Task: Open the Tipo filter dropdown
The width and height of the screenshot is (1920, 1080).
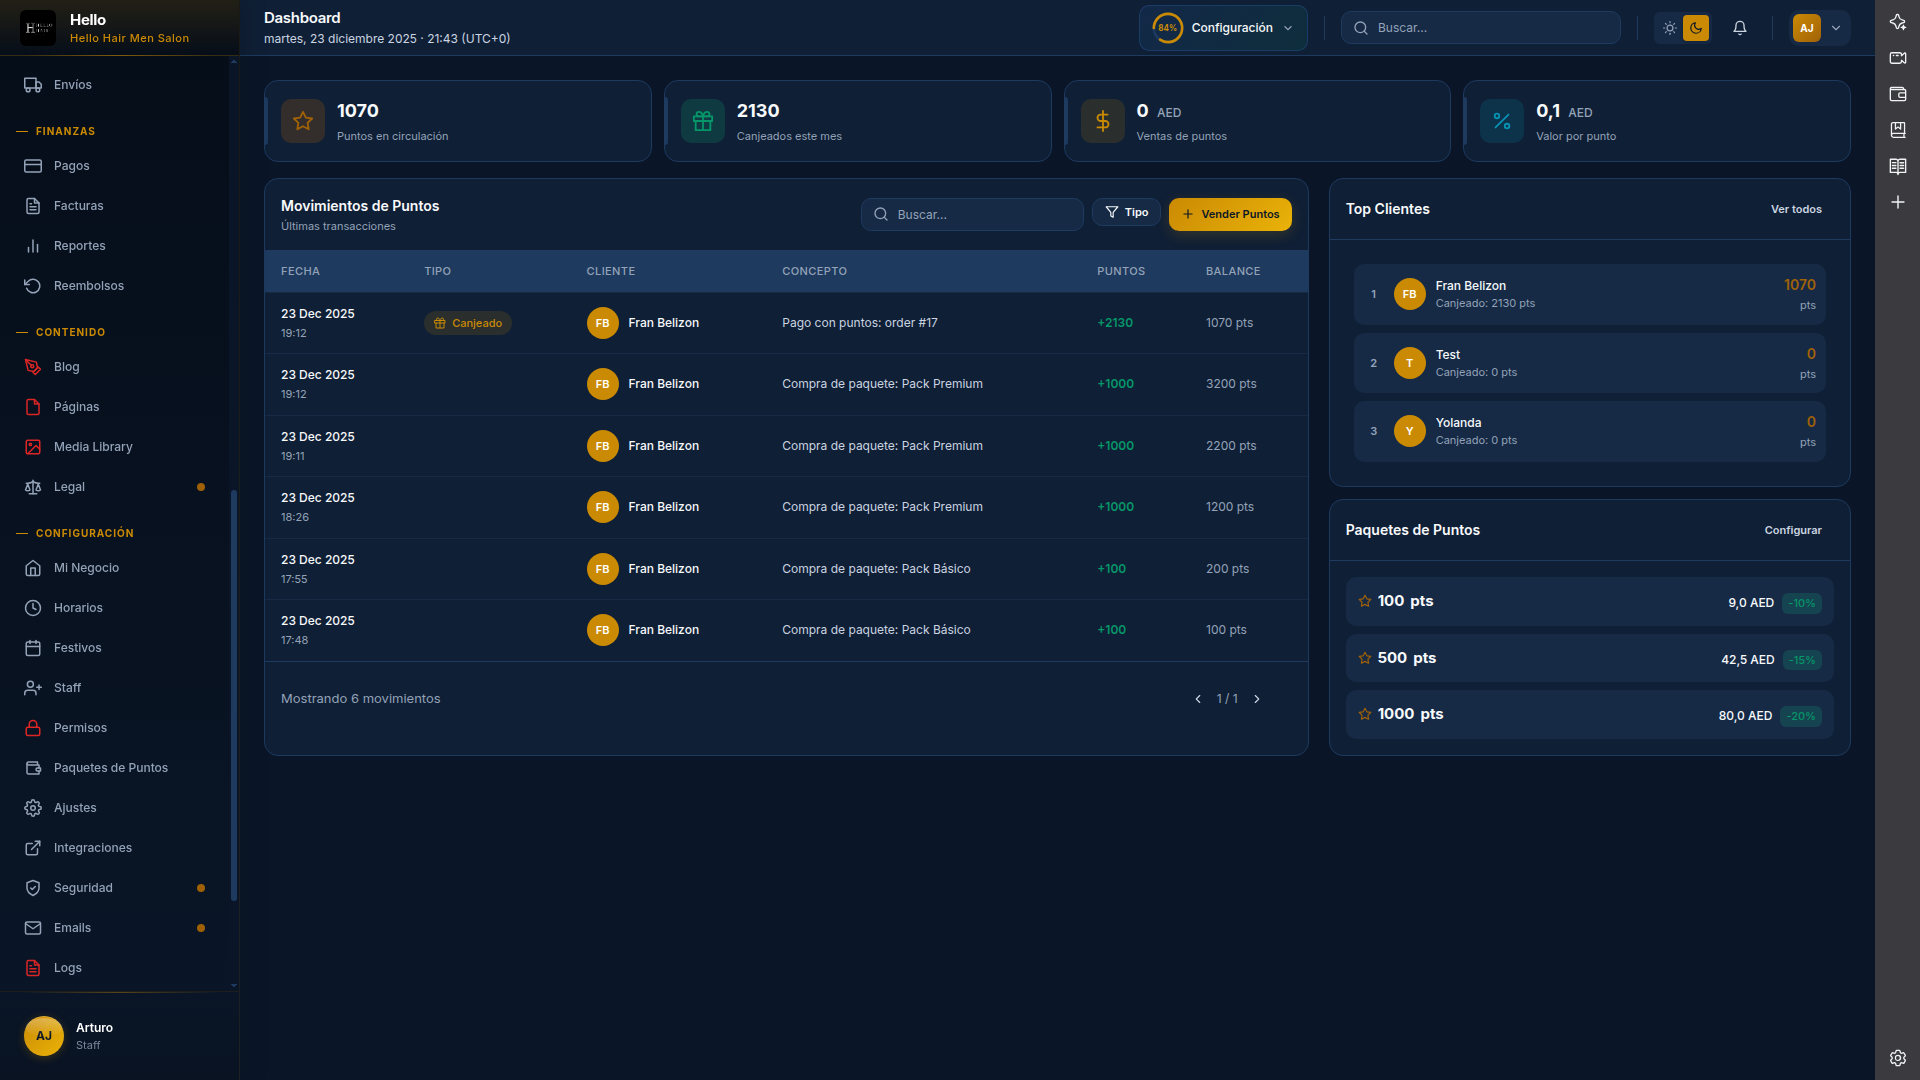Action: click(x=1126, y=213)
